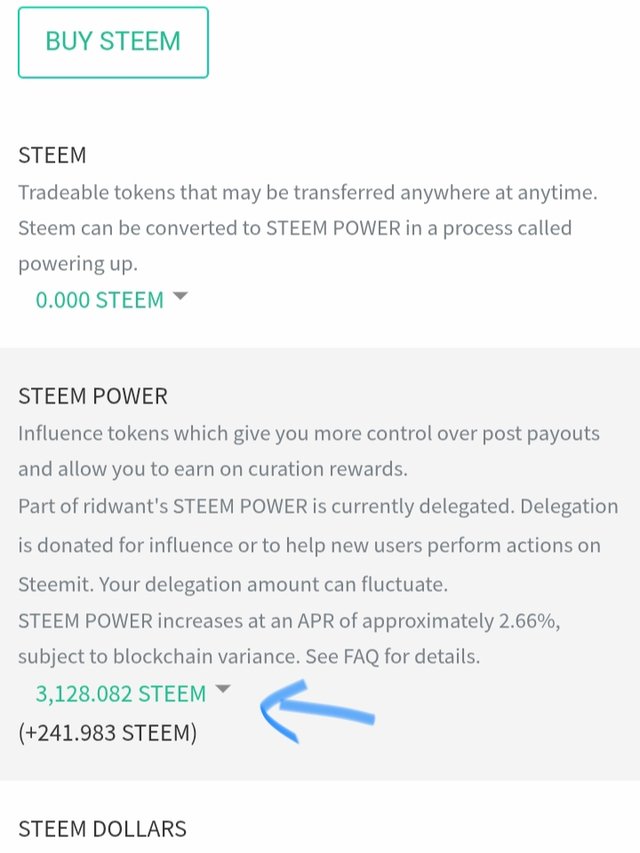Click the caret beside 0.000 STEEM

click(180, 297)
